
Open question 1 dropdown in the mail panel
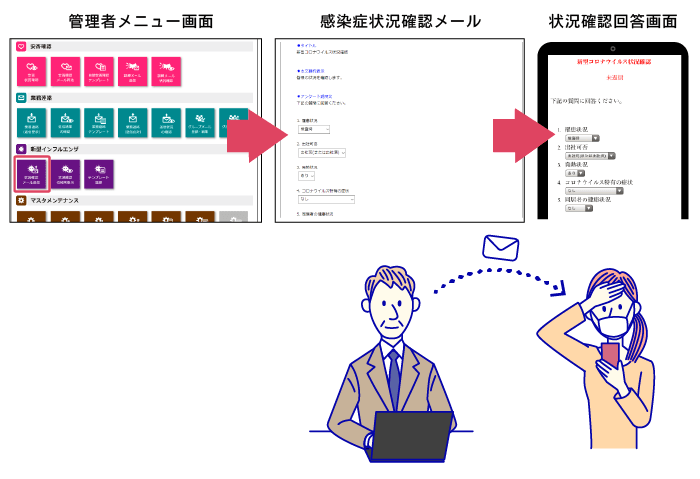(x=314, y=129)
